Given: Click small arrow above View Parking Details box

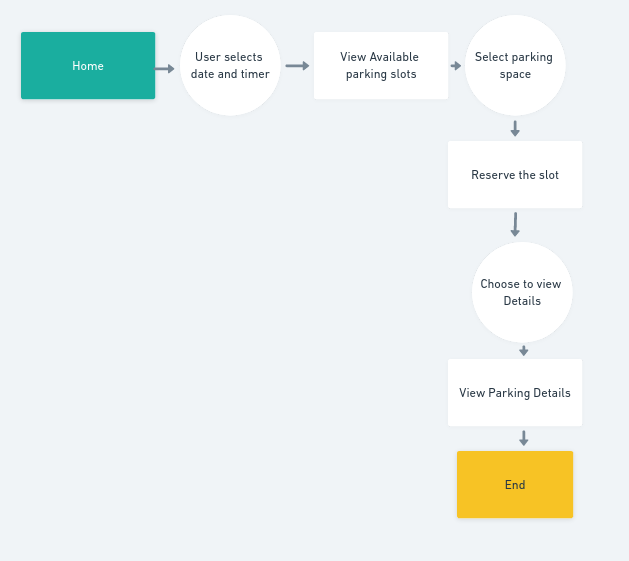Looking at the screenshot, I should pos(523,351).
